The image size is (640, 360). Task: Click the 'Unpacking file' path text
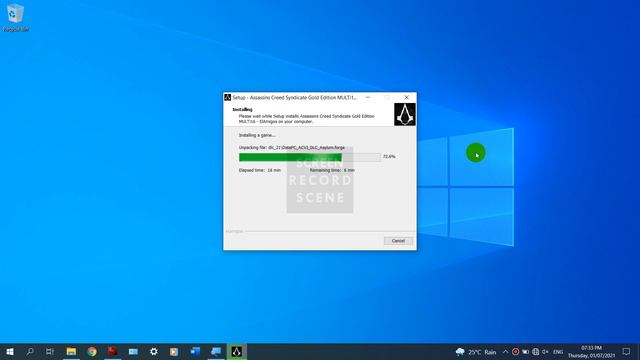[x=292, y=147]
